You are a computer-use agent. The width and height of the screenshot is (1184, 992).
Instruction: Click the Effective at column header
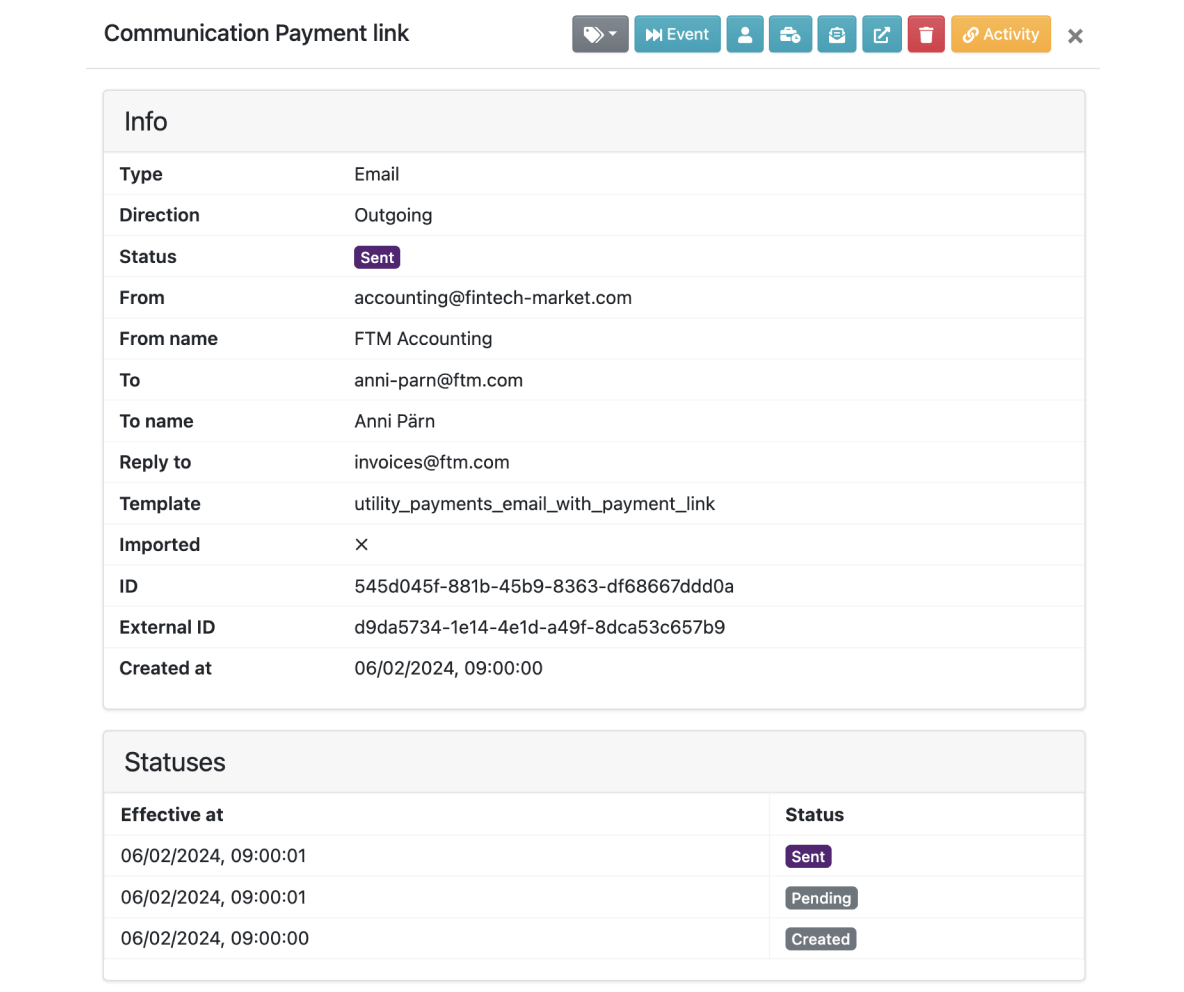[172, 815]
